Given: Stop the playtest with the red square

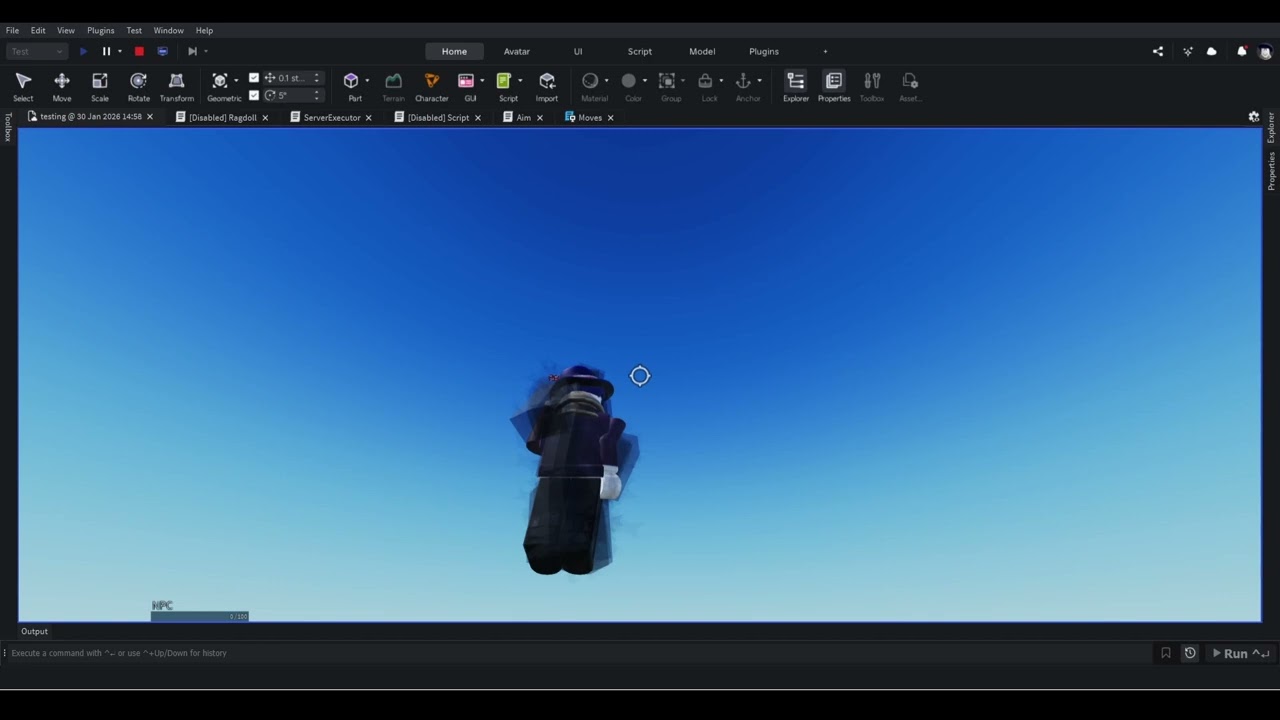Looking at the screenshot, I should pyautogui.click(x=139, y=51).
